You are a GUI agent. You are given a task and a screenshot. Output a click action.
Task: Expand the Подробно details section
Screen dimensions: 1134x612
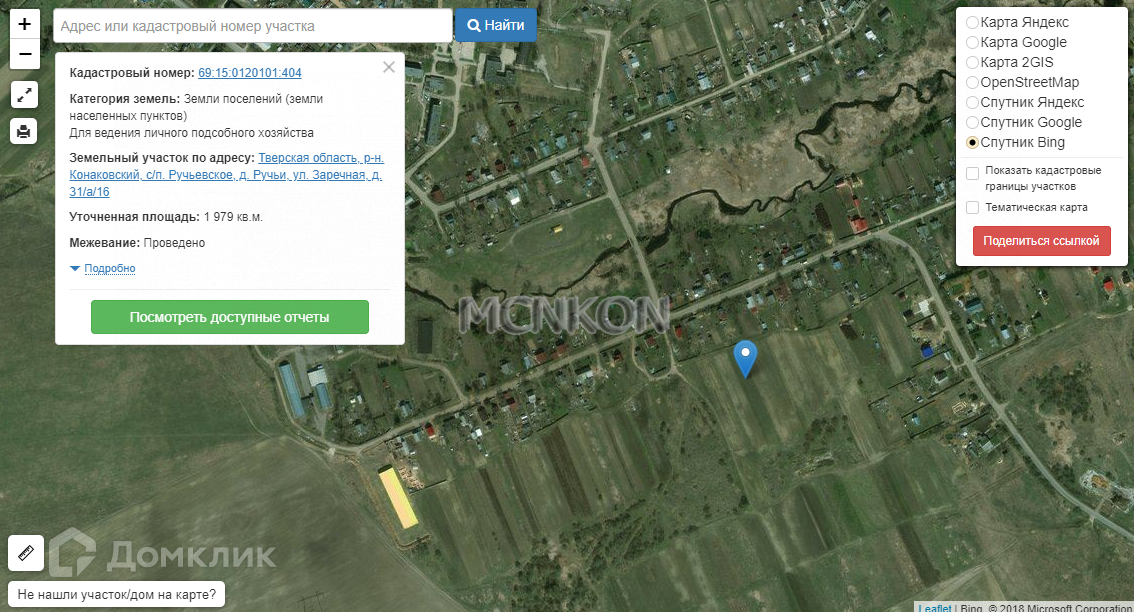(109, 268)
